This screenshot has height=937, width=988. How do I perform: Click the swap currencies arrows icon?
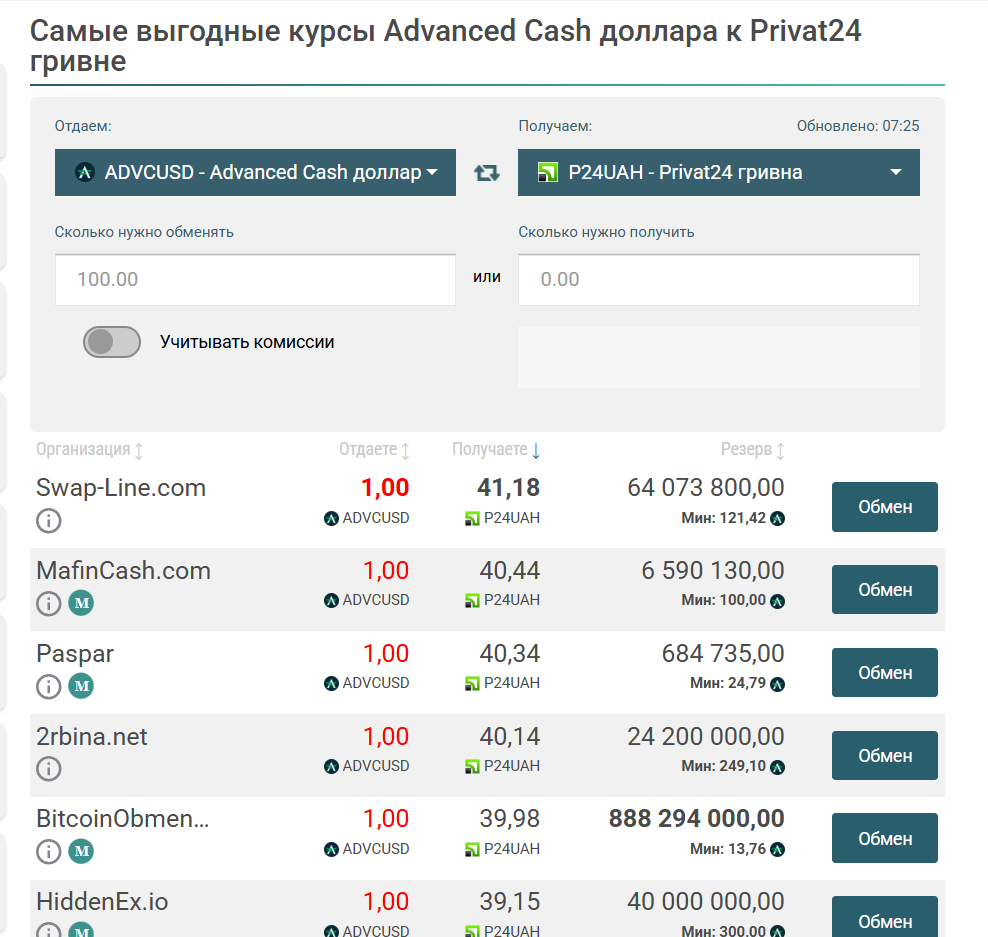pos(487,173)
